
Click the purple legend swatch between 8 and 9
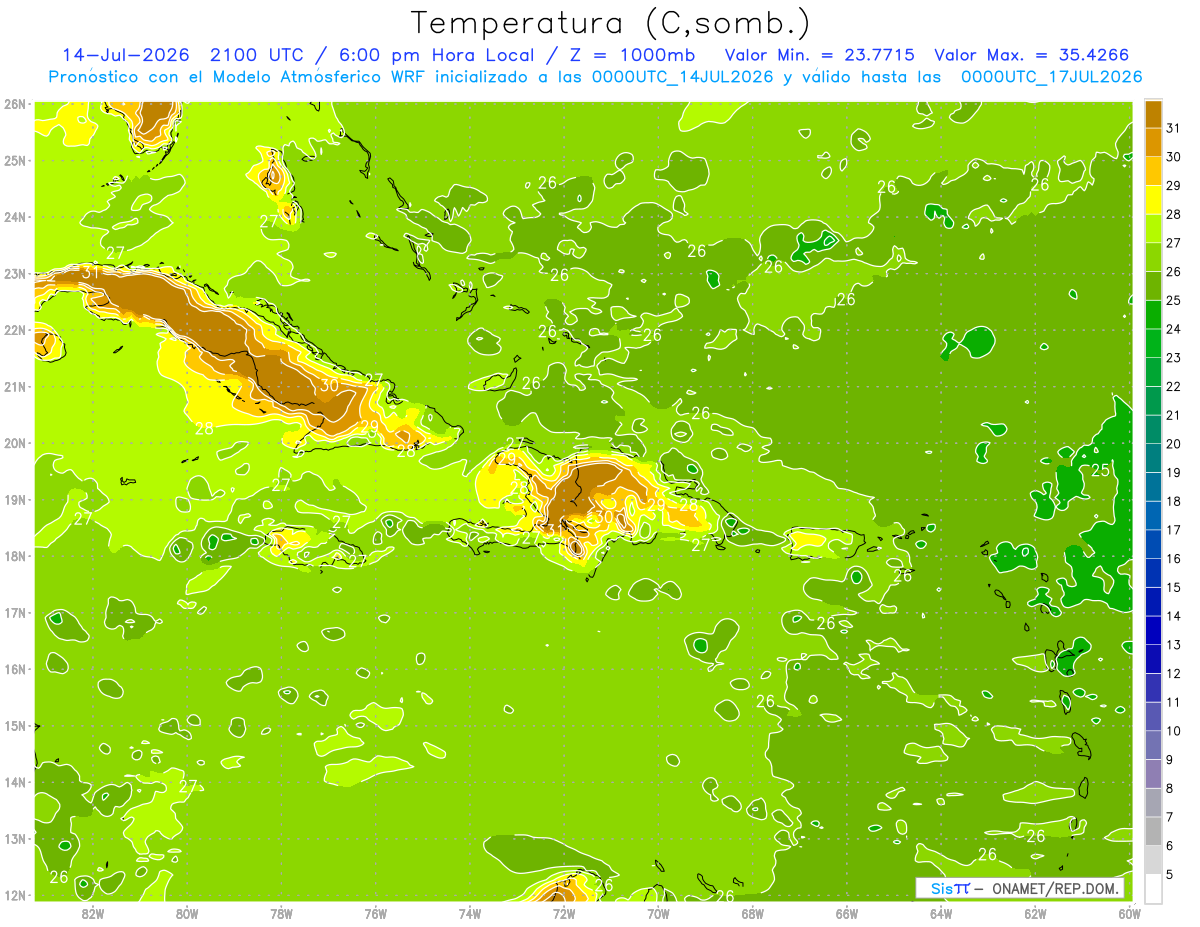(1153, 774)
